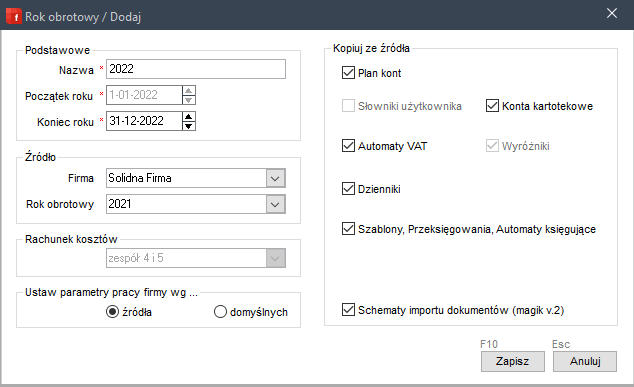Select the źródła radio option
634x387 pixels.
click(x=112, y=312)
